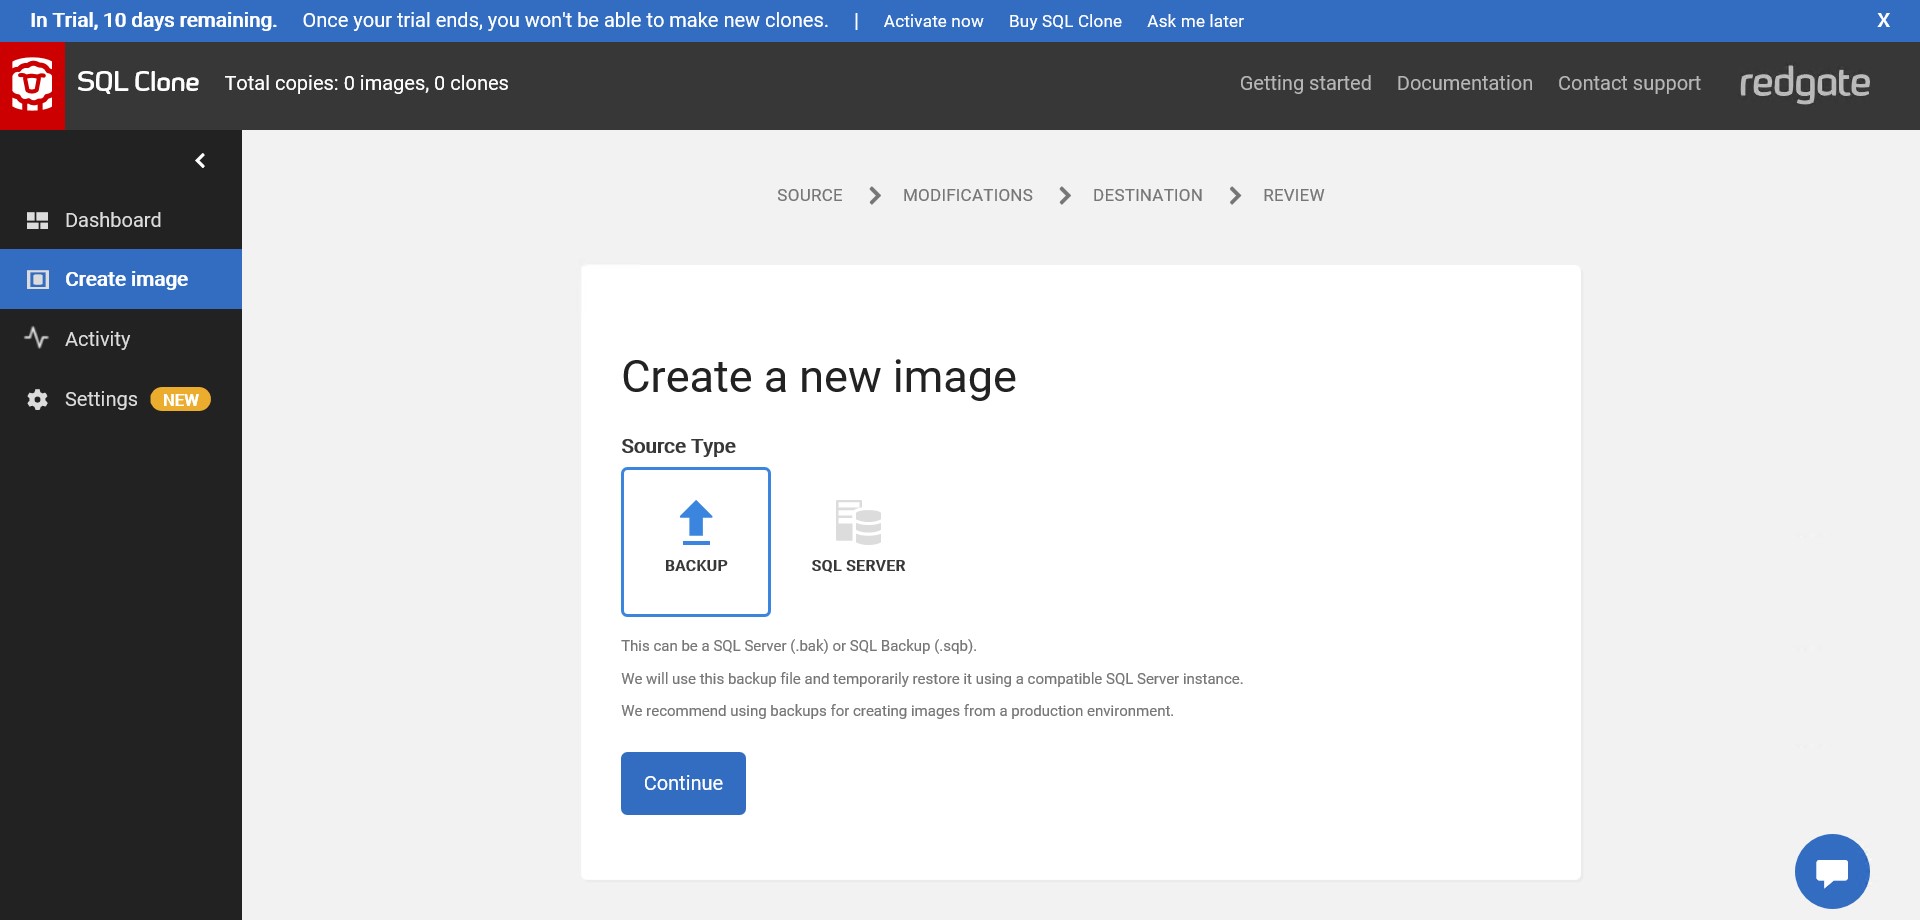Open the Activity page
This screenshot has height=920, width=1920.
[121, 339]
